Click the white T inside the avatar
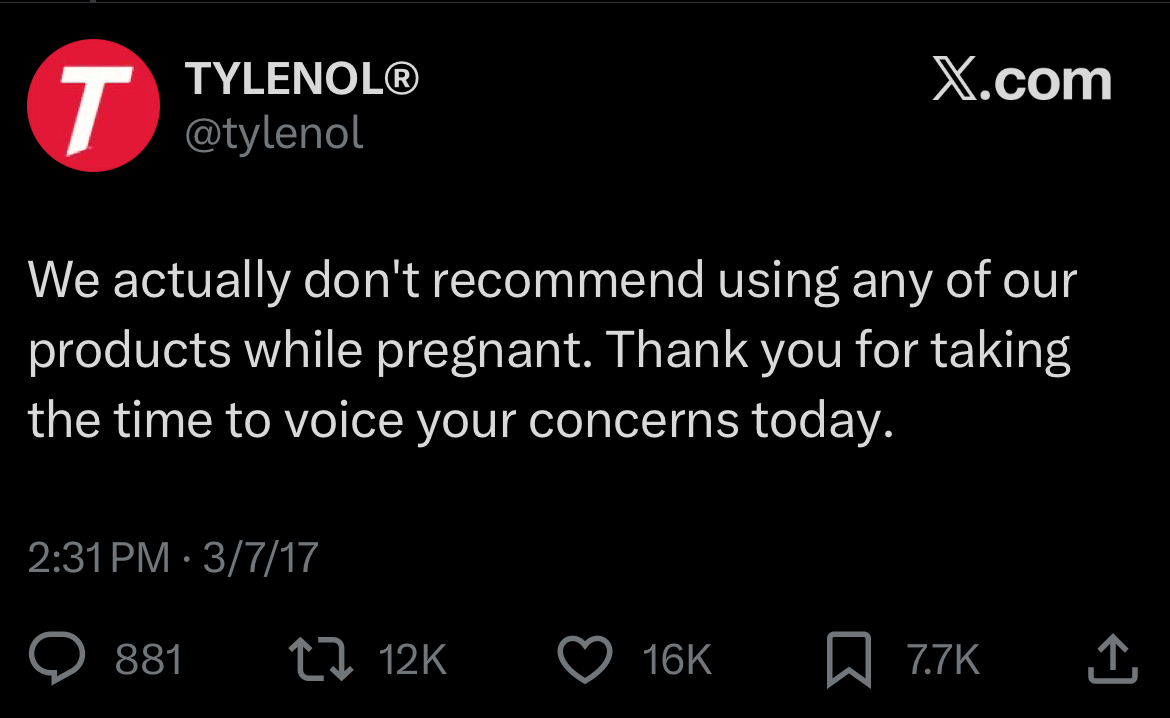1170x718 pixels. (x=96, y=109)
